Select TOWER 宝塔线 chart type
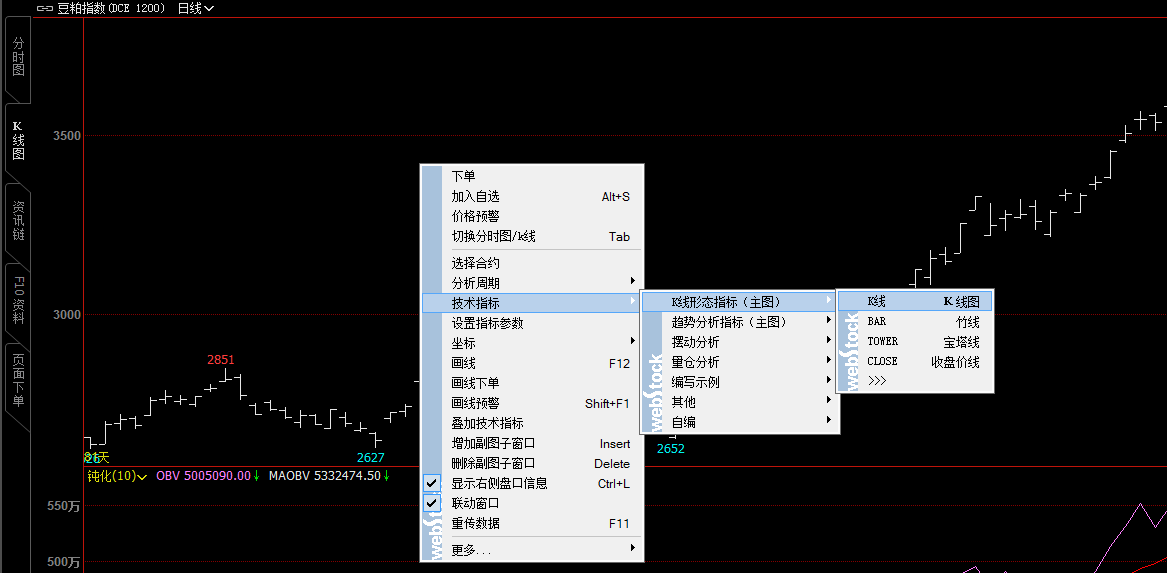The image size is (1167, 573). point(922,342)
